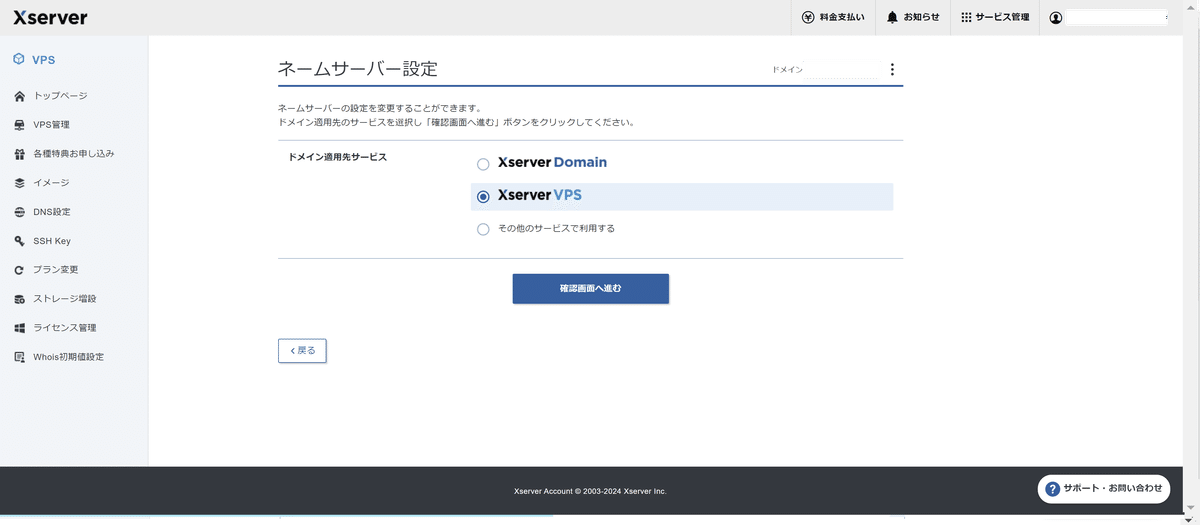Select the Xserver VPS radio button
The image size is (1200, 525).
click(x=483, y=197)
